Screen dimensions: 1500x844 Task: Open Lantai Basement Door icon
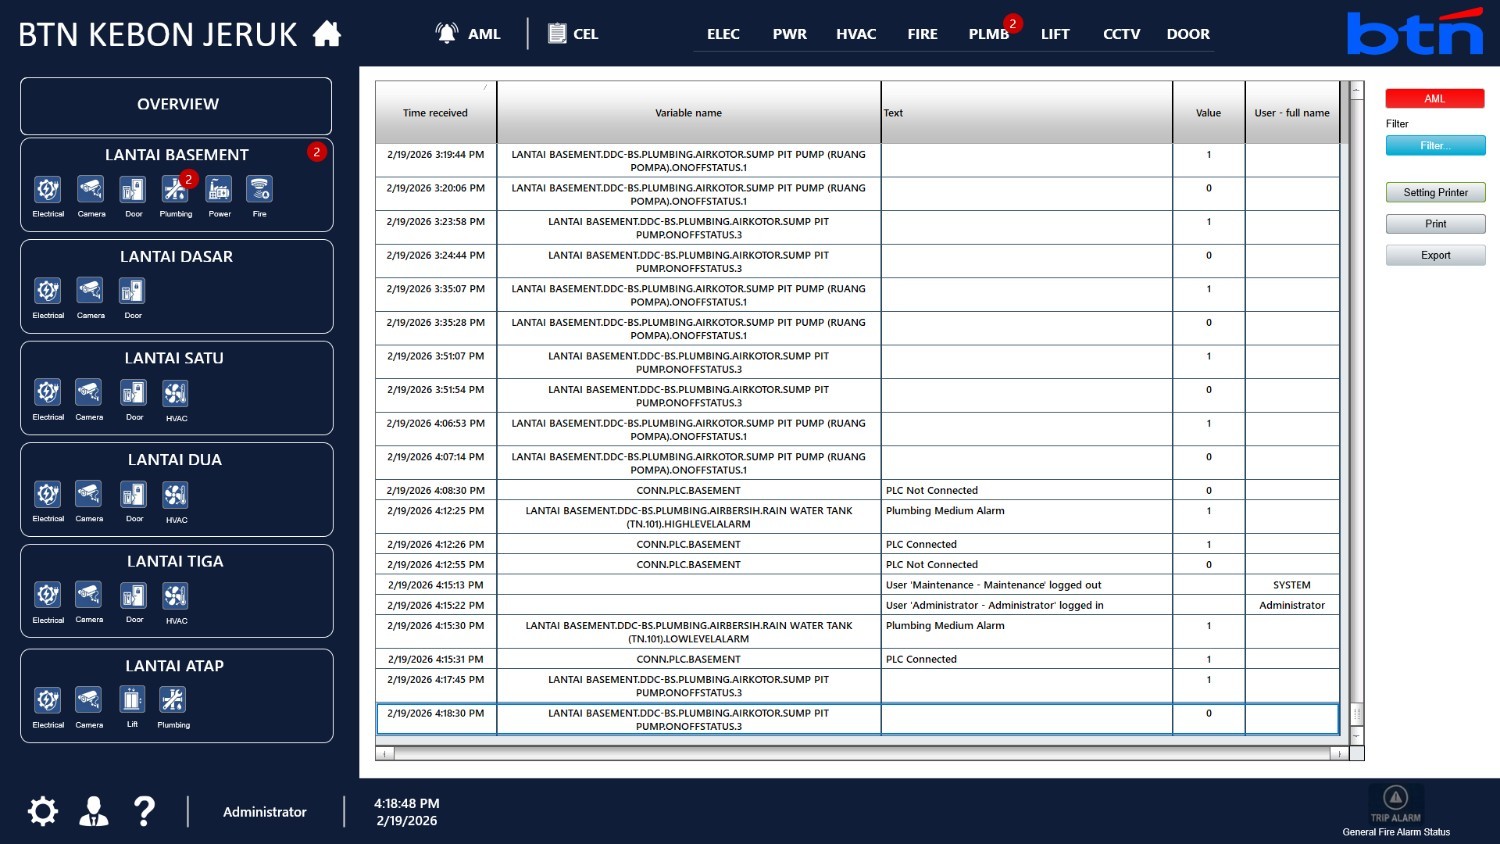(133, 189)
